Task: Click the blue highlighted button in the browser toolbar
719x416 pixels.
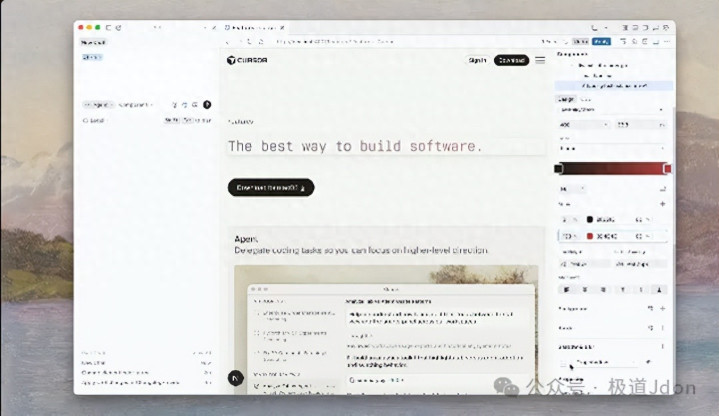Action: point(601,42)
